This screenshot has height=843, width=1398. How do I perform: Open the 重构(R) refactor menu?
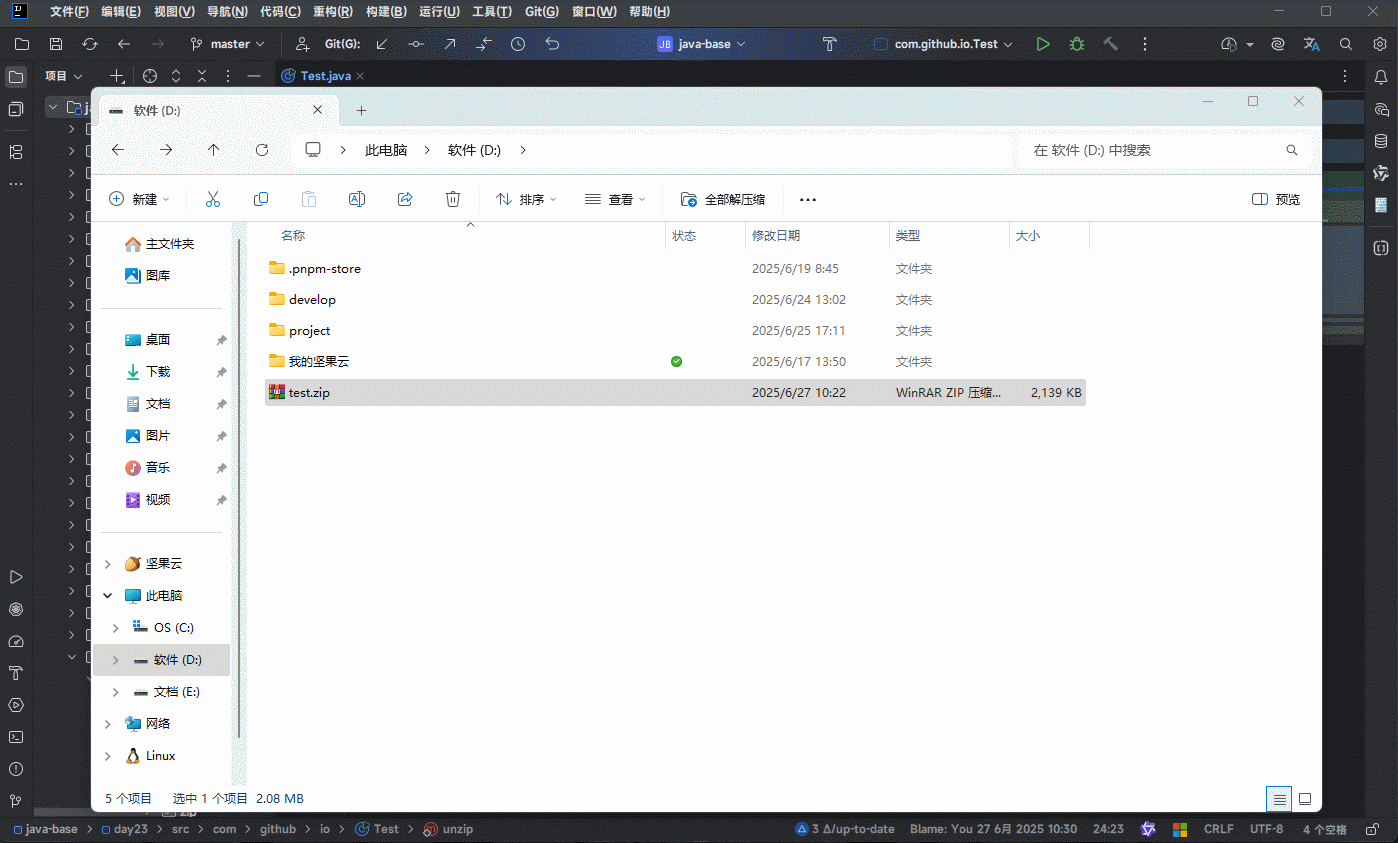click(x=332, y=12)
